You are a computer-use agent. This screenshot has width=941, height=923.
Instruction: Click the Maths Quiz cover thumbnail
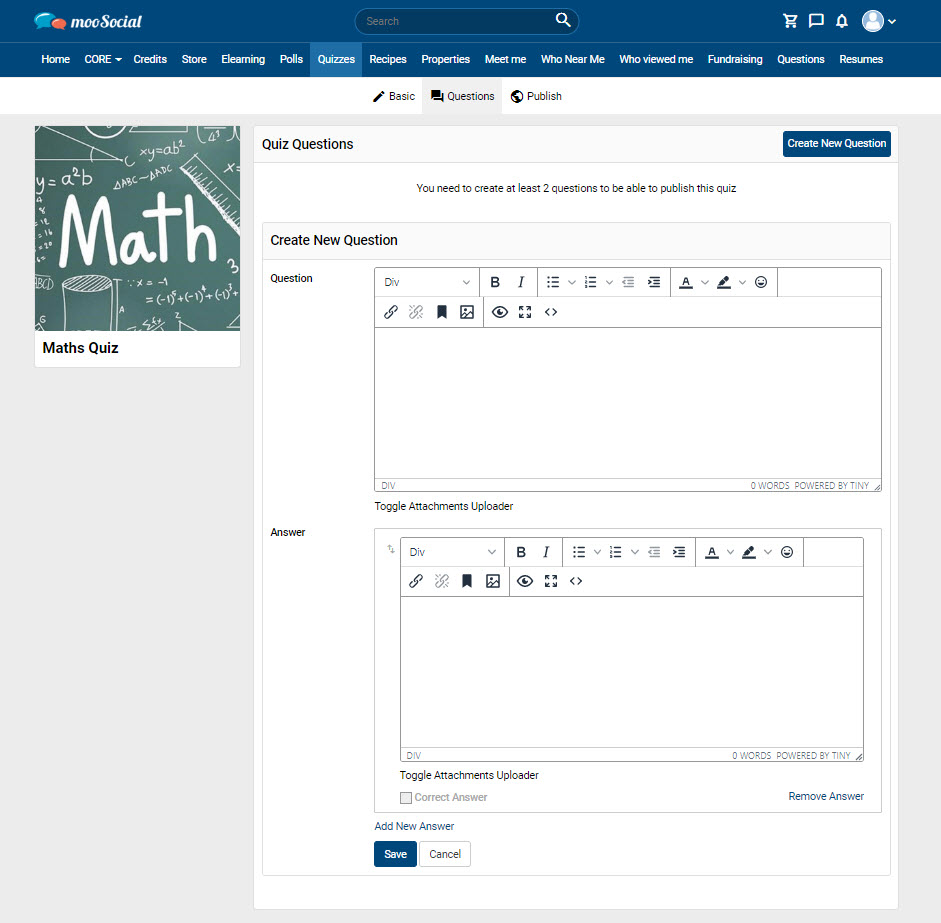(x=137, y=228)
